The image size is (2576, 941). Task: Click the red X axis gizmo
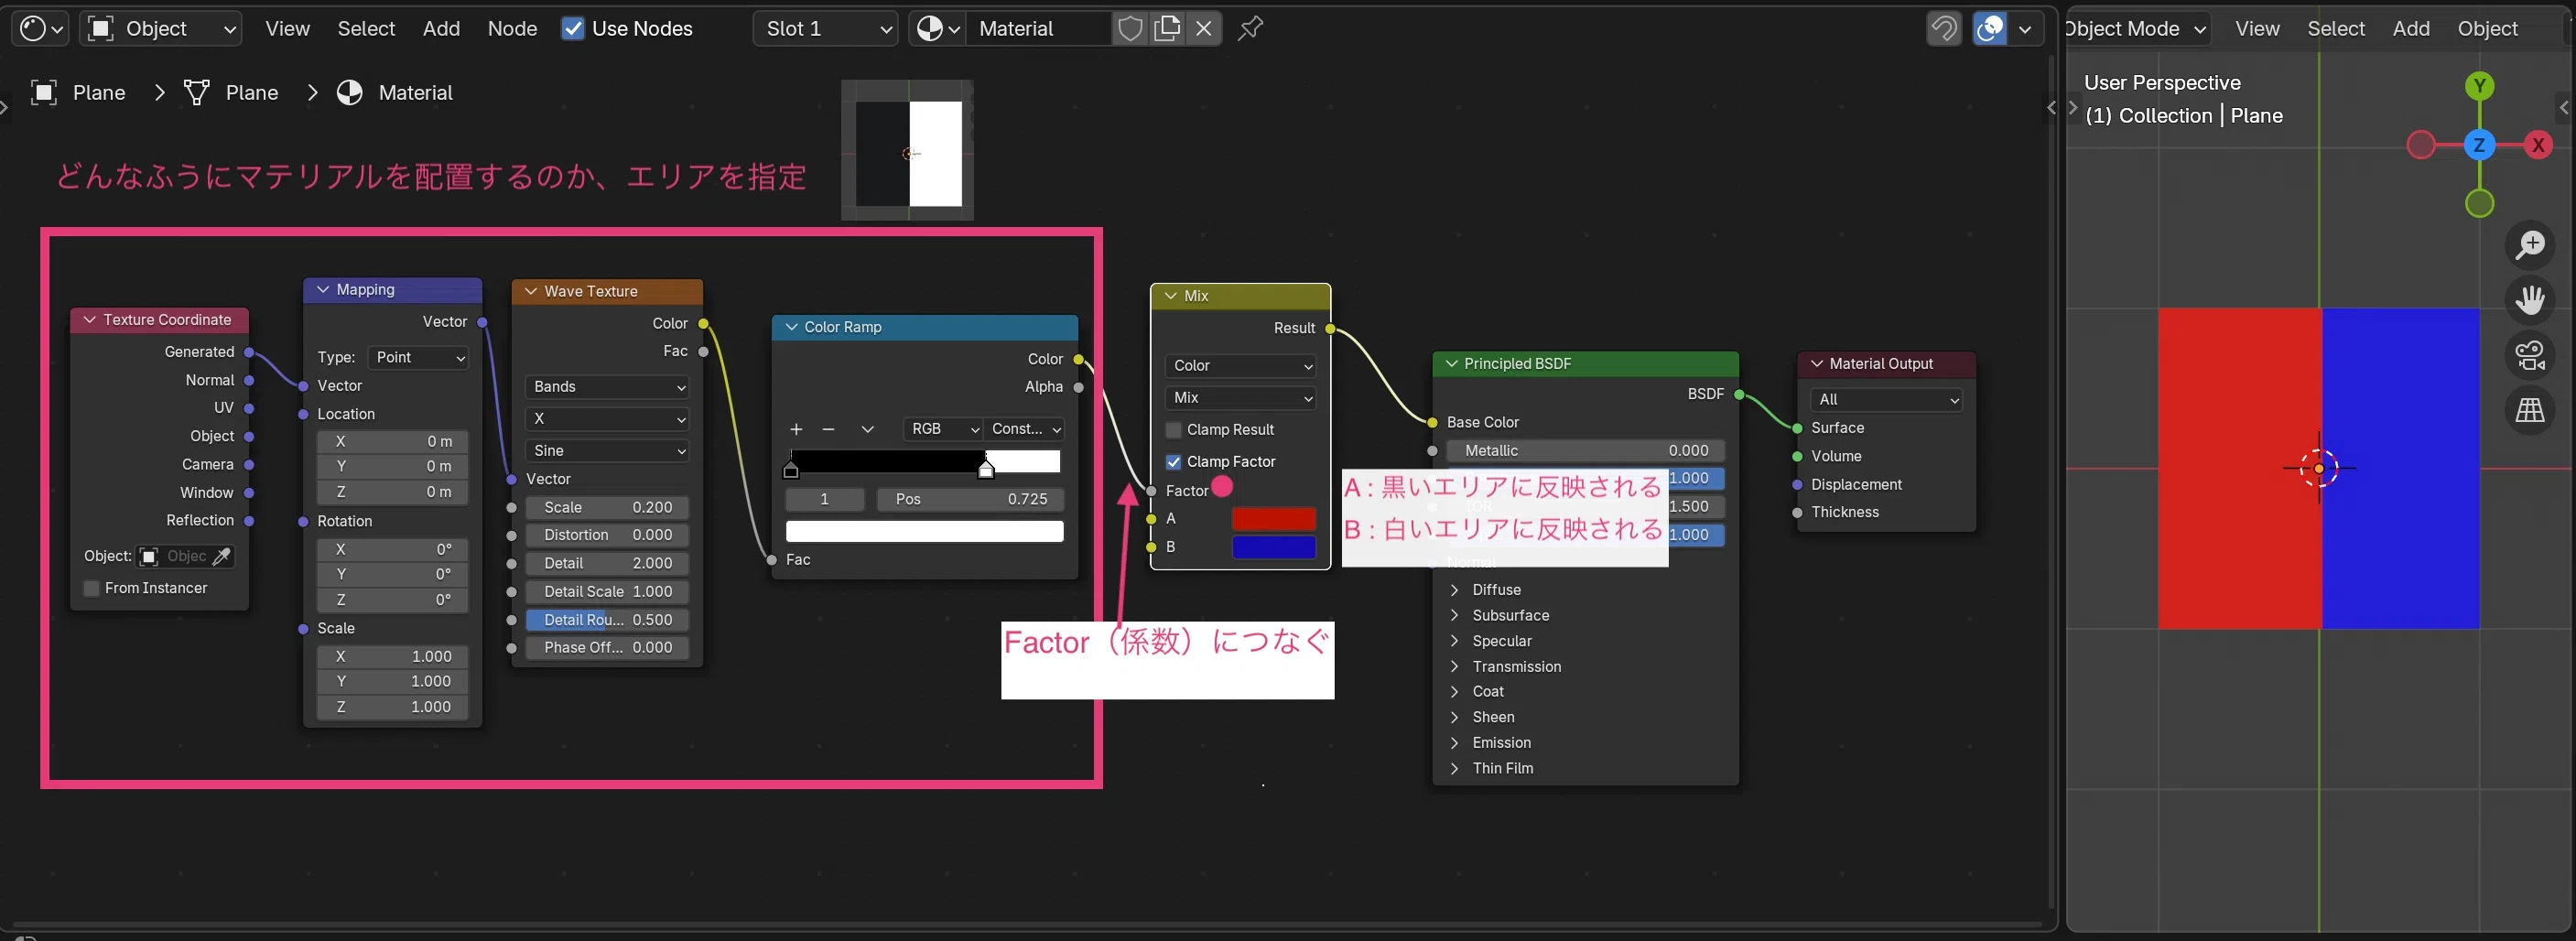2538,145
